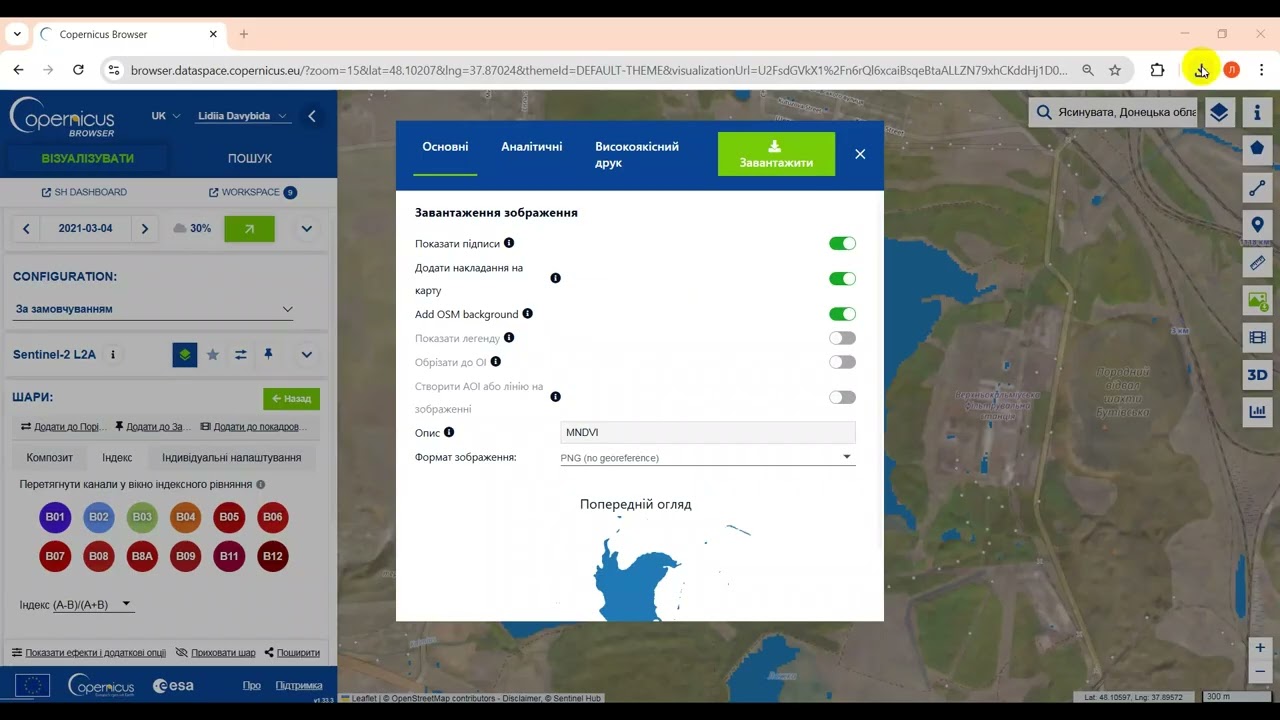Viewport: 1280px width, 720px height.
Task: Show info for Add OSM background
Action: click(x=528, y=314)
